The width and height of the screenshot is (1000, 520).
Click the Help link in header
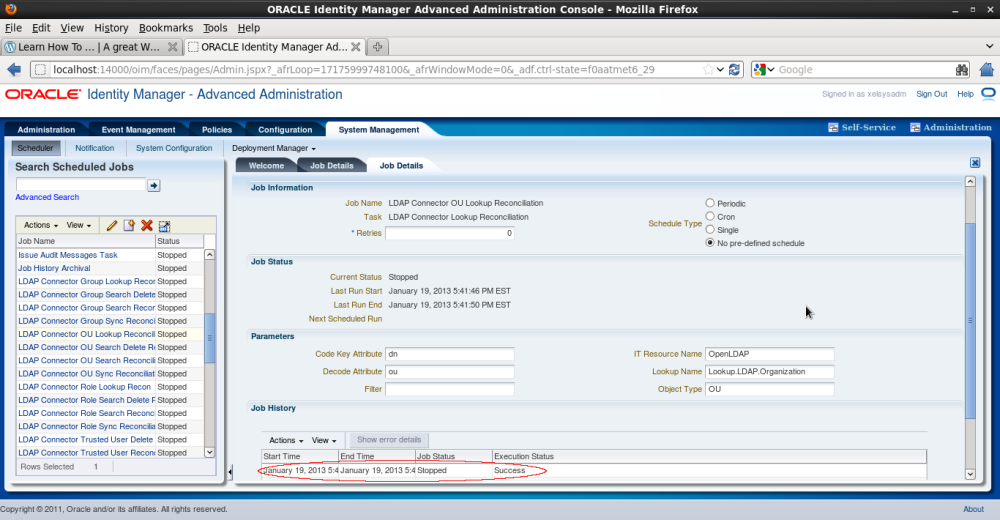[965, 94]
